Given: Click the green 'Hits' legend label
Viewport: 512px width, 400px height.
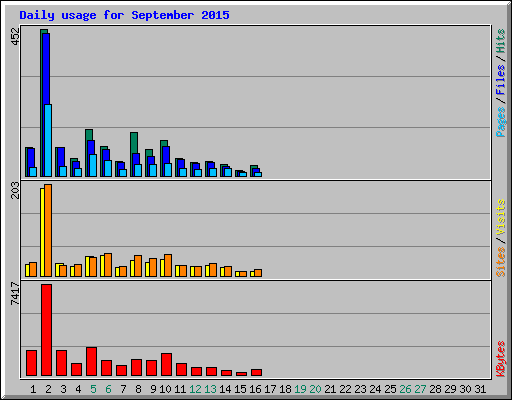Looking at the screenshot, I should pos(500,41).
